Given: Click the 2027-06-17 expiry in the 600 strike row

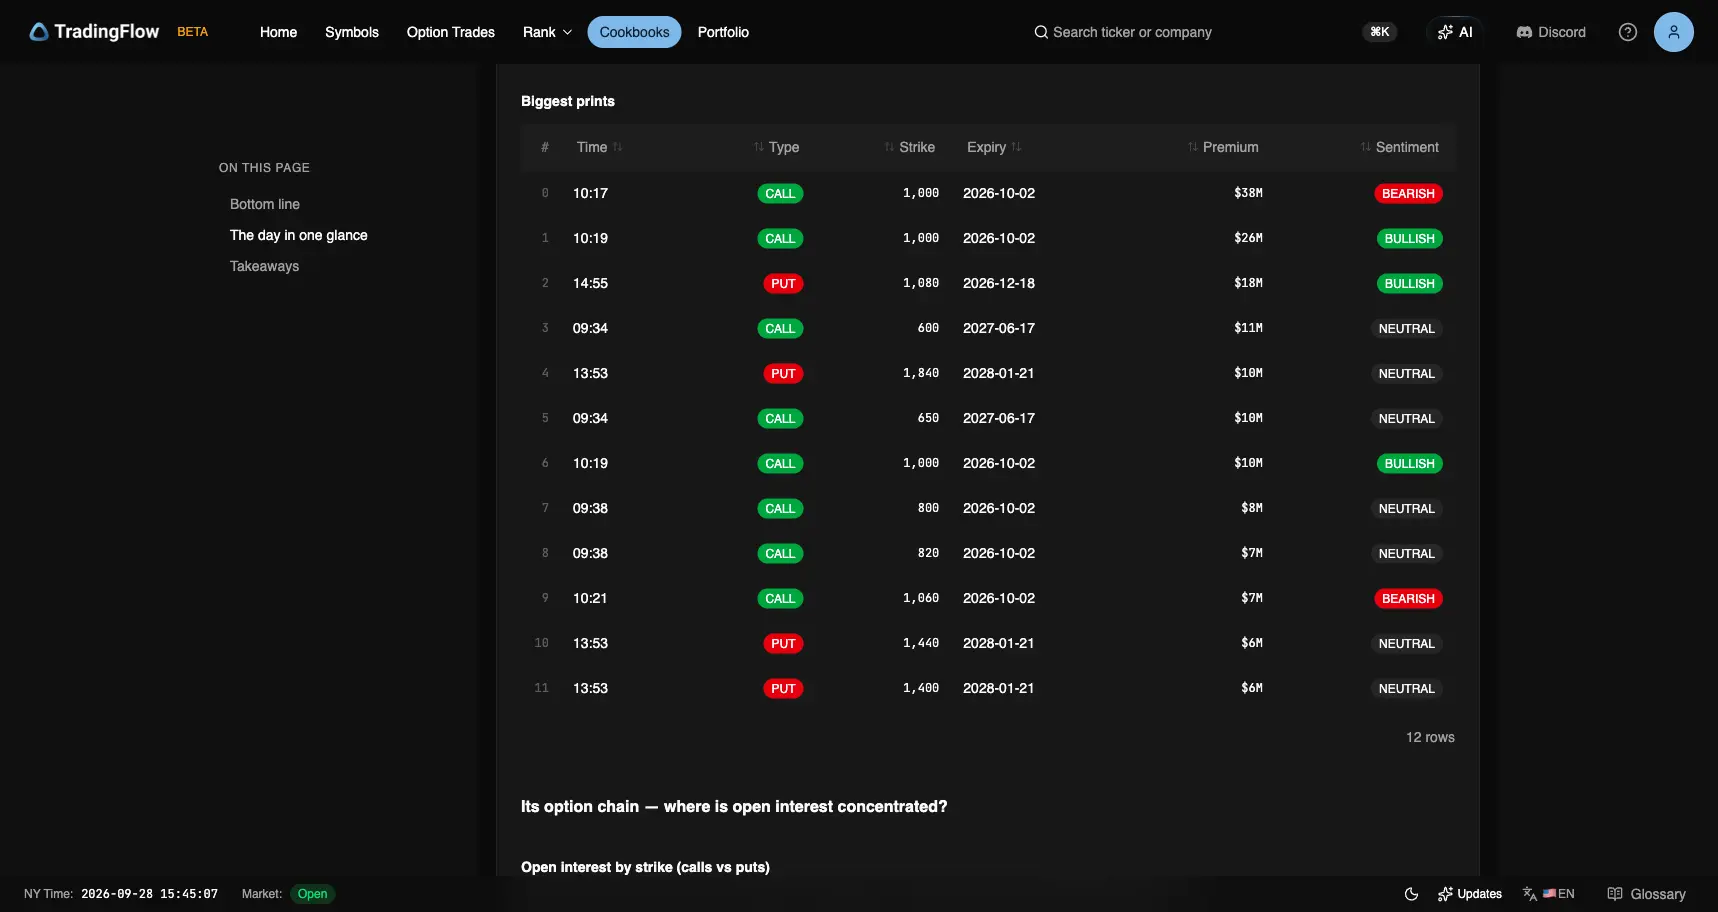Looking at the screenshot, I should point(999,328).
